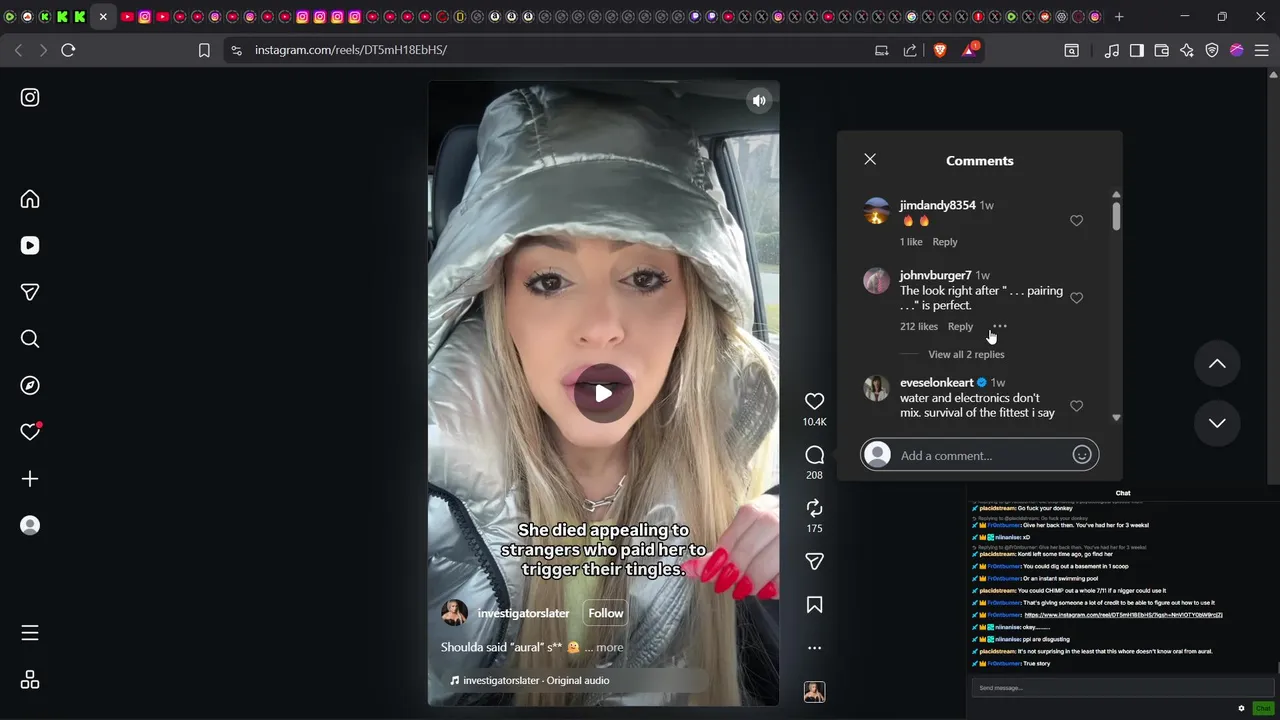Open eveselonkeart username link
The image size is (1280, 720).
(x=936, y=382)
